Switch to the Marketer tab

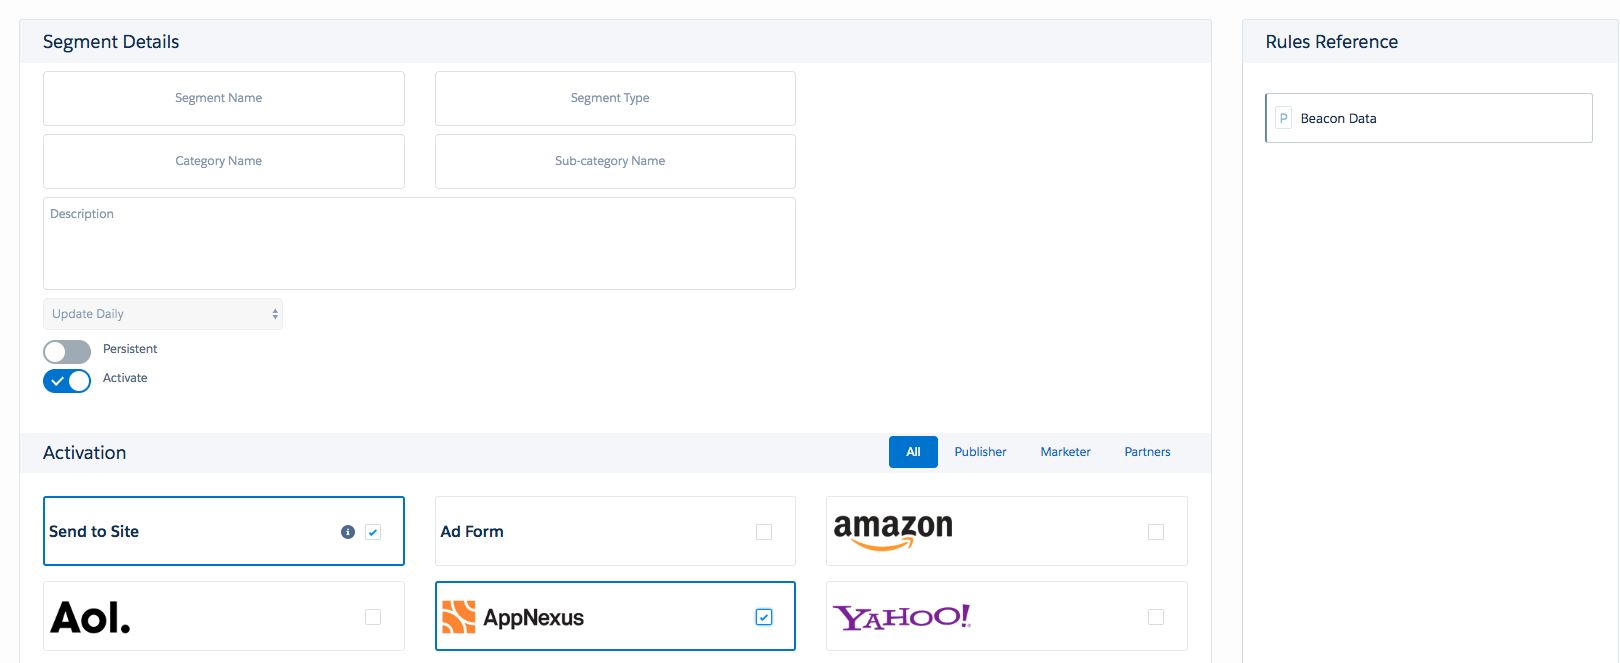pos(1065,452)
